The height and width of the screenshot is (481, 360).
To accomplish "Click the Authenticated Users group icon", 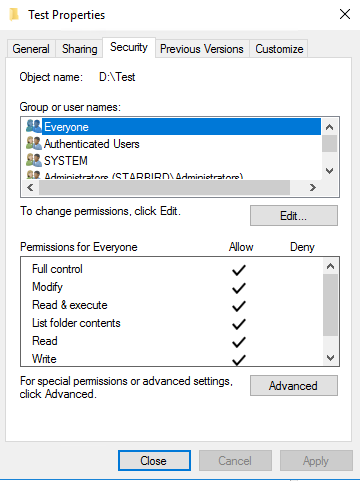I will [34, 143].
